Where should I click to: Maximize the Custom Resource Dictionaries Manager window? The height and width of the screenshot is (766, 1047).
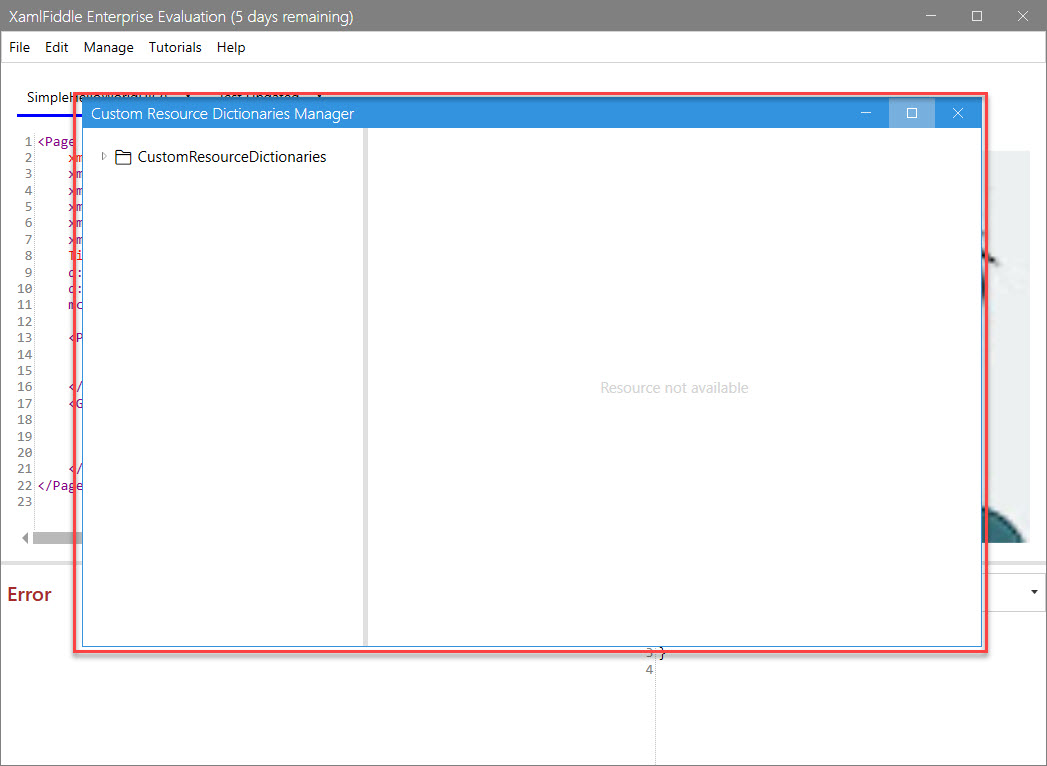point(911,113)
